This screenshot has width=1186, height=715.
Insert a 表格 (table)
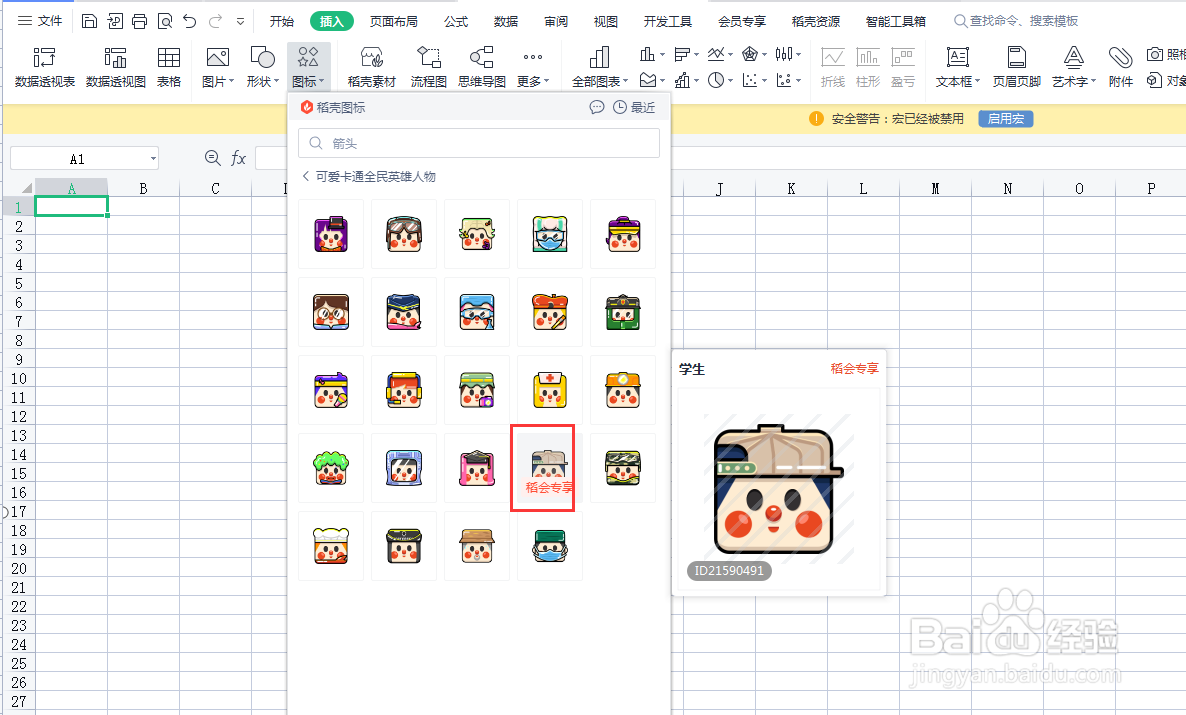click(169, 66)
